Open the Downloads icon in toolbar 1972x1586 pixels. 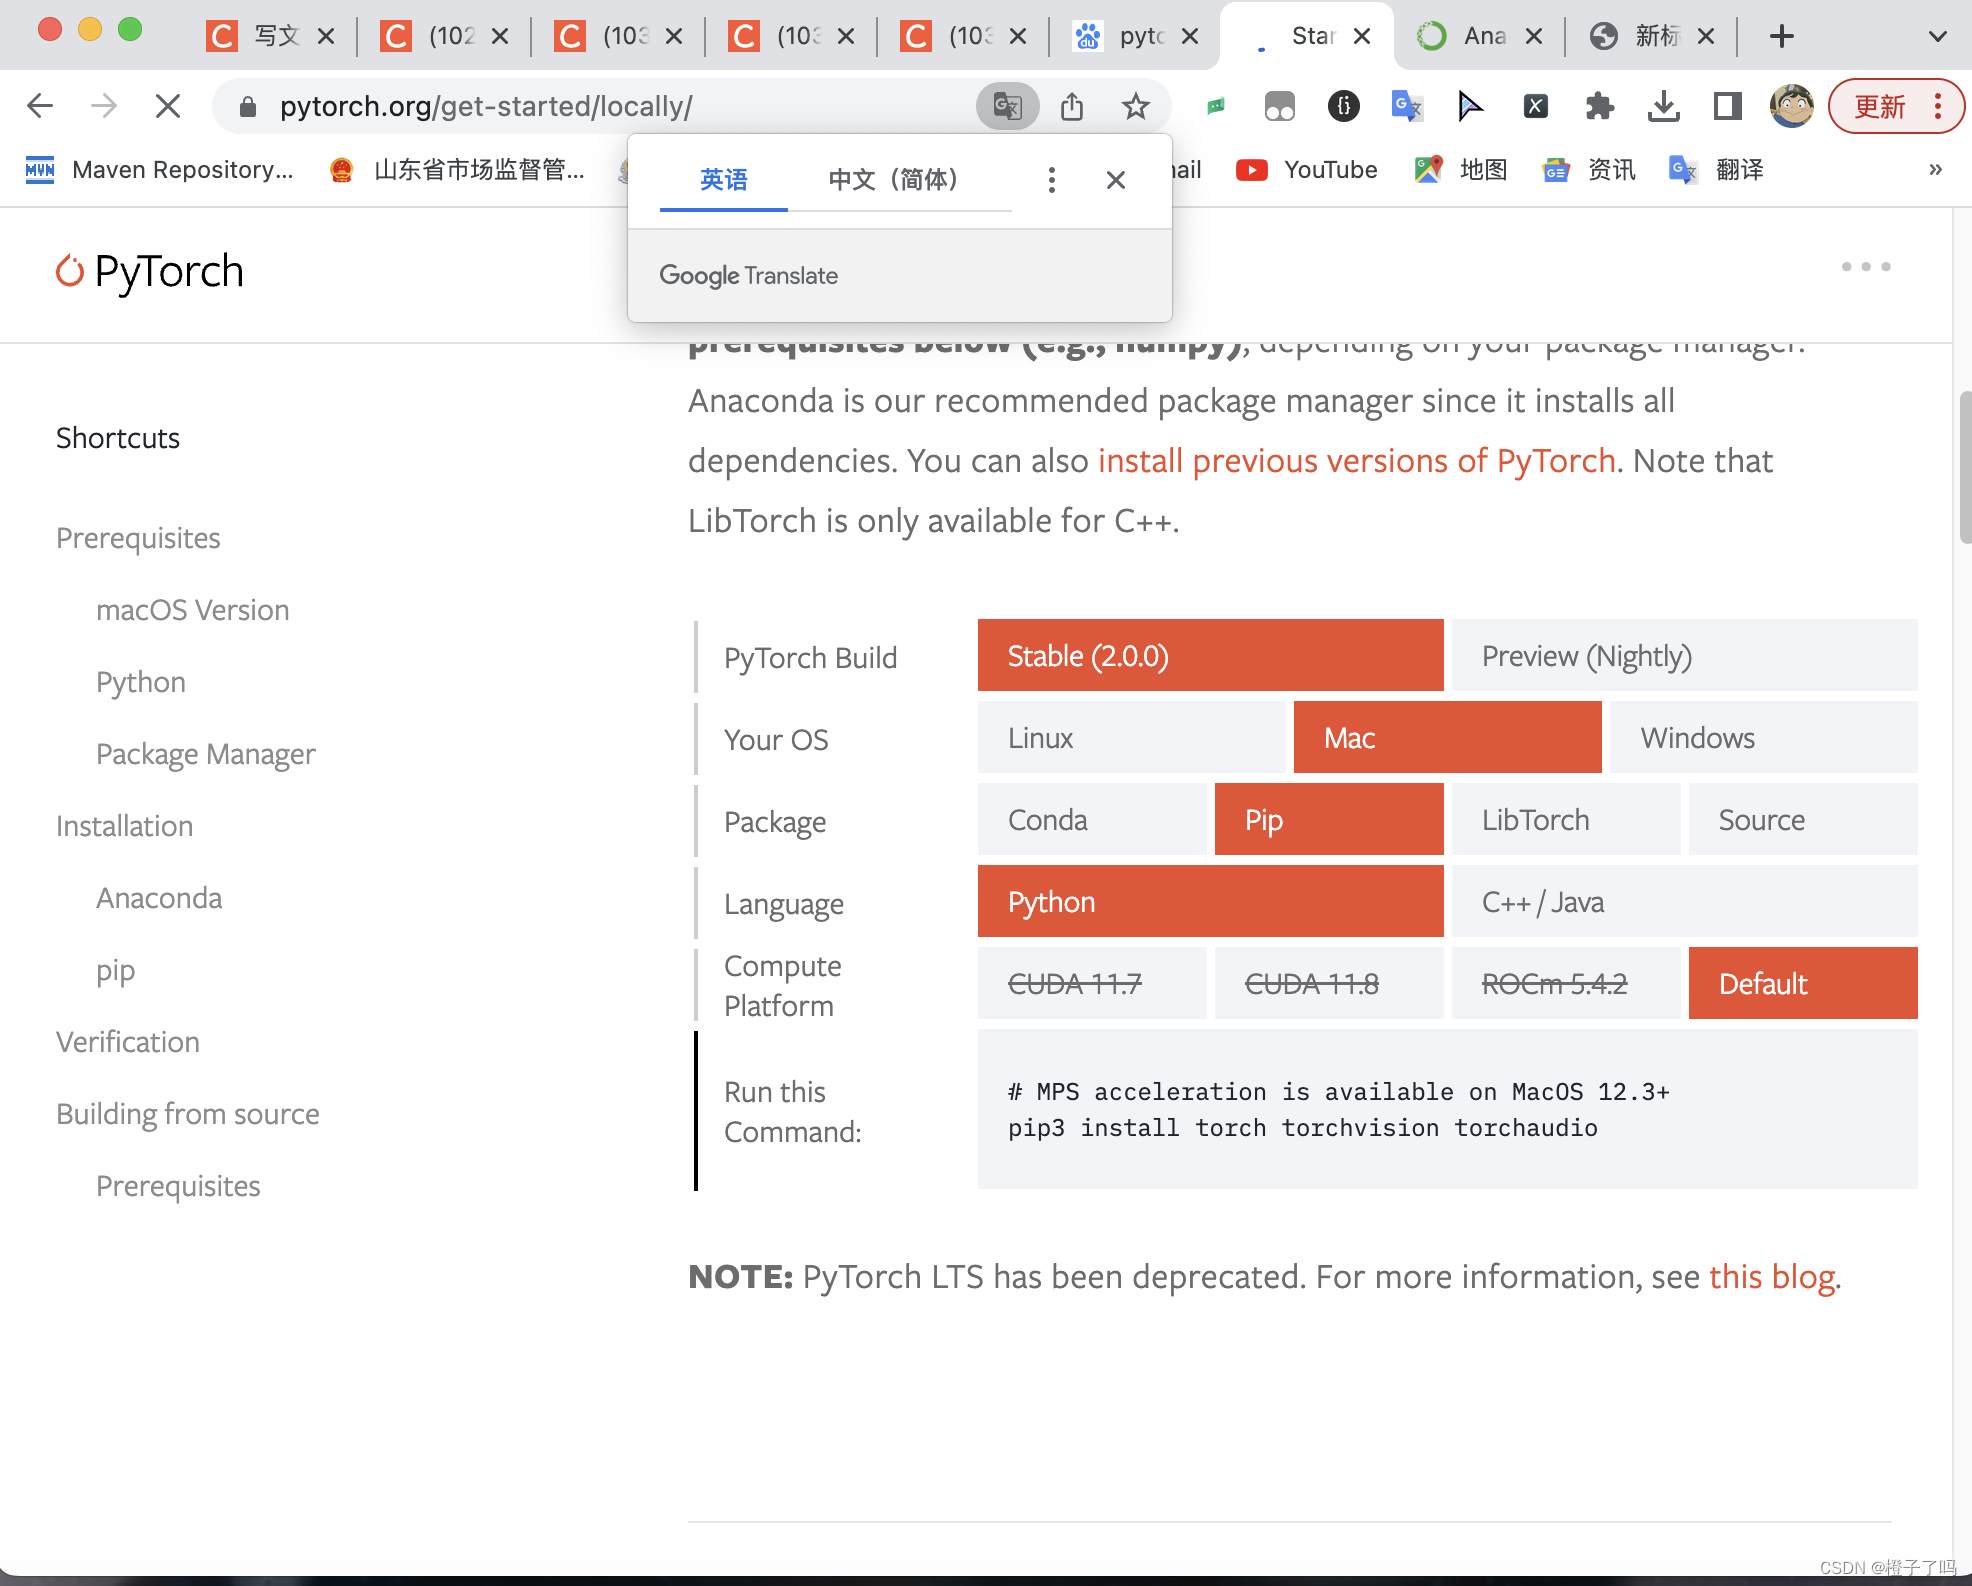click(1663, 106)
